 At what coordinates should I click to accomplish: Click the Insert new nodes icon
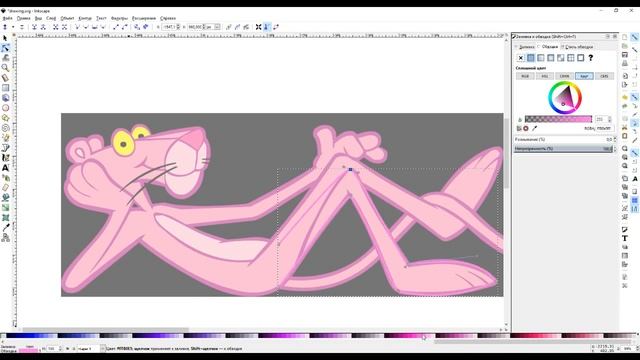5,27
